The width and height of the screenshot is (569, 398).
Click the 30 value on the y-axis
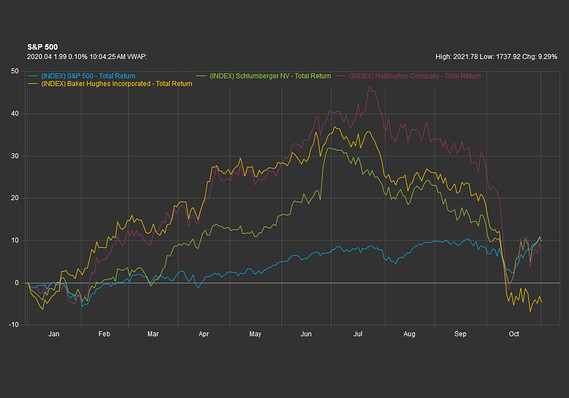pos(15,156)
